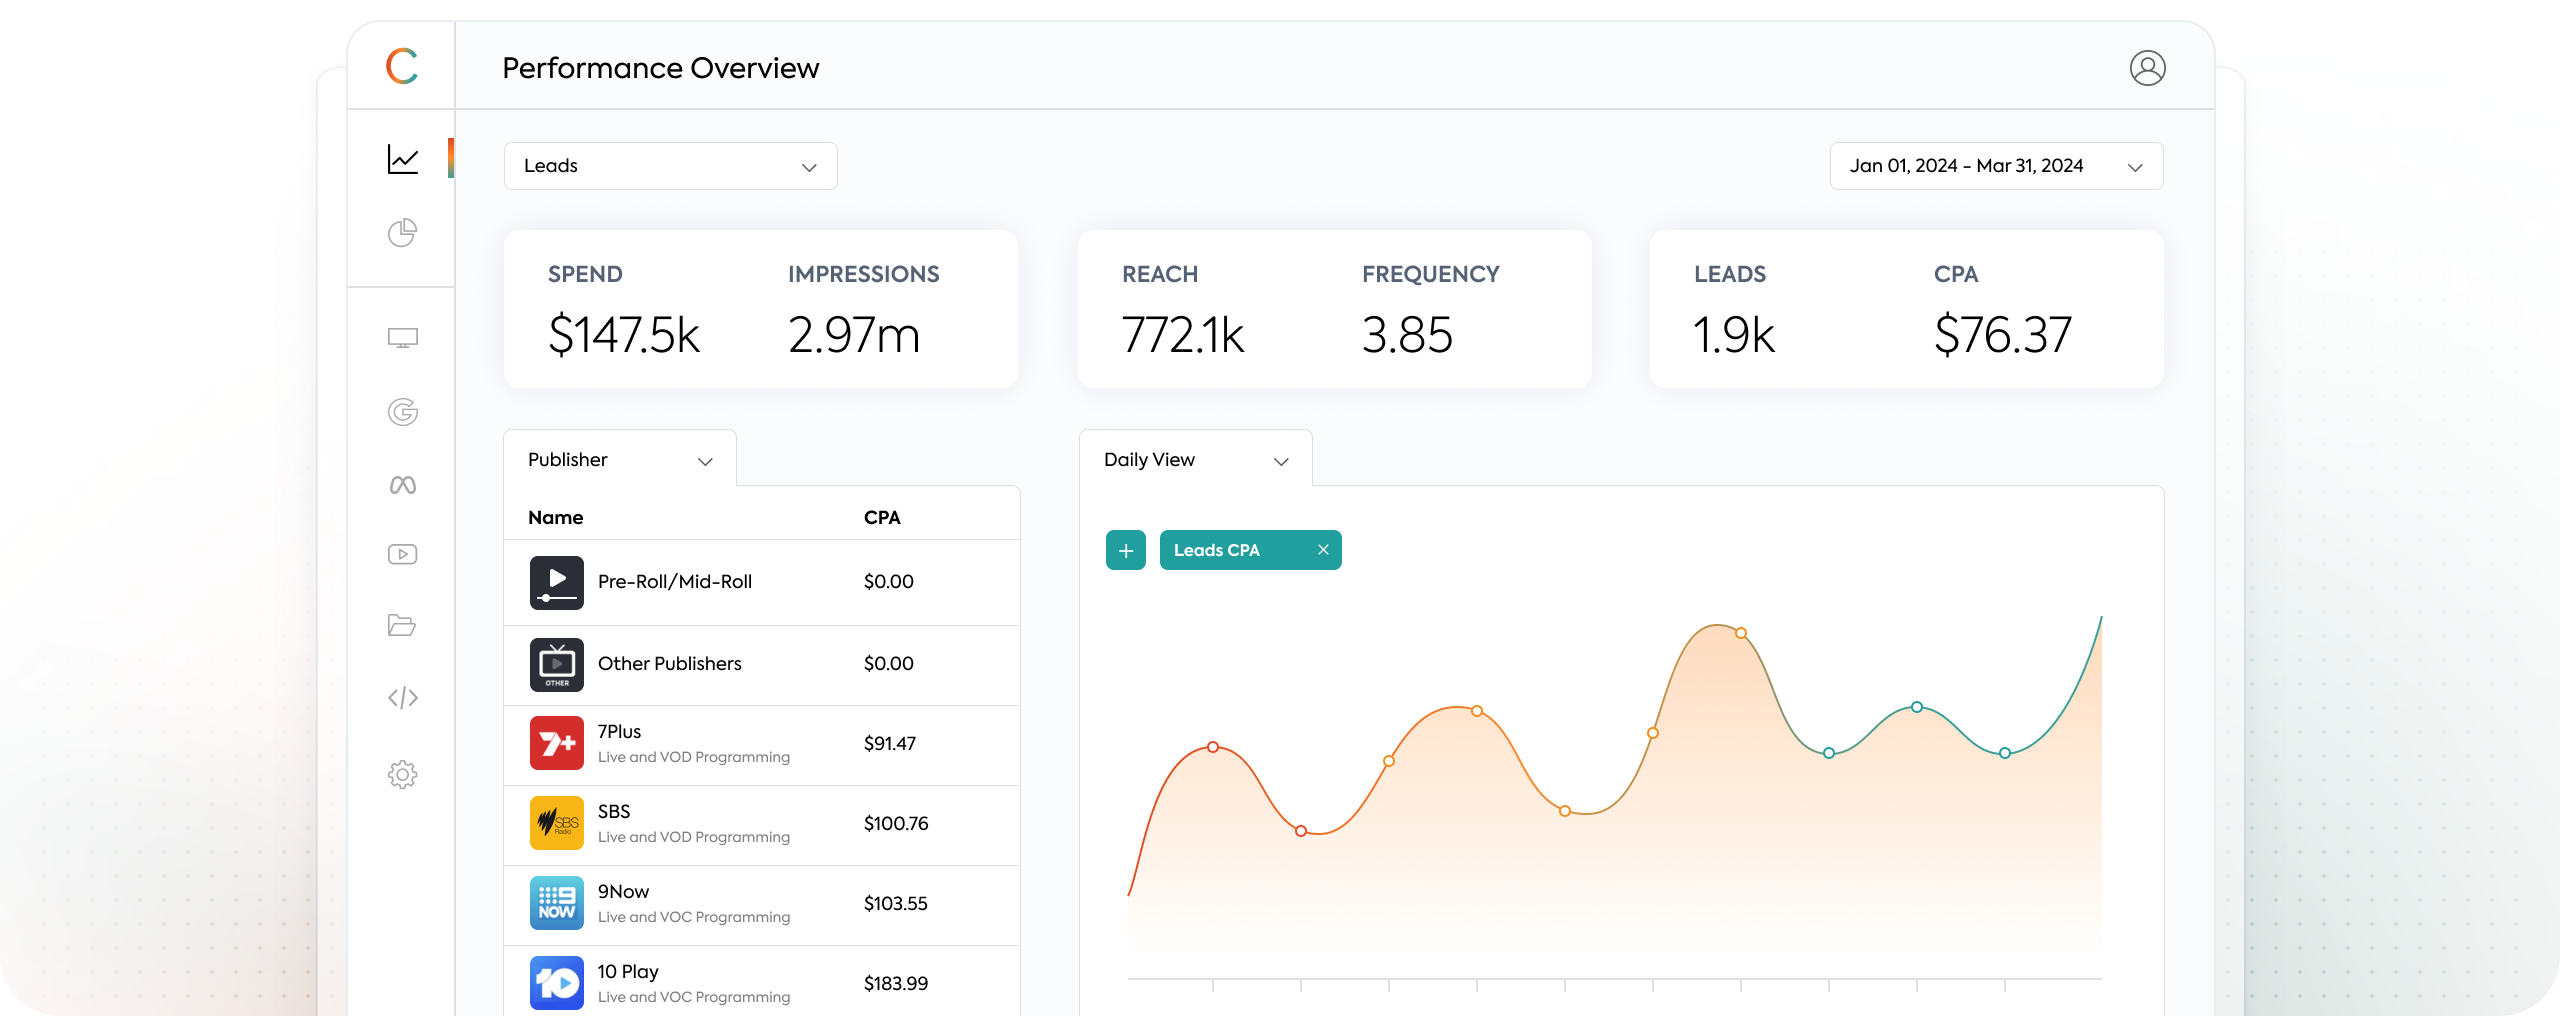Click the plus button to add metric

tap(1125, 550)
